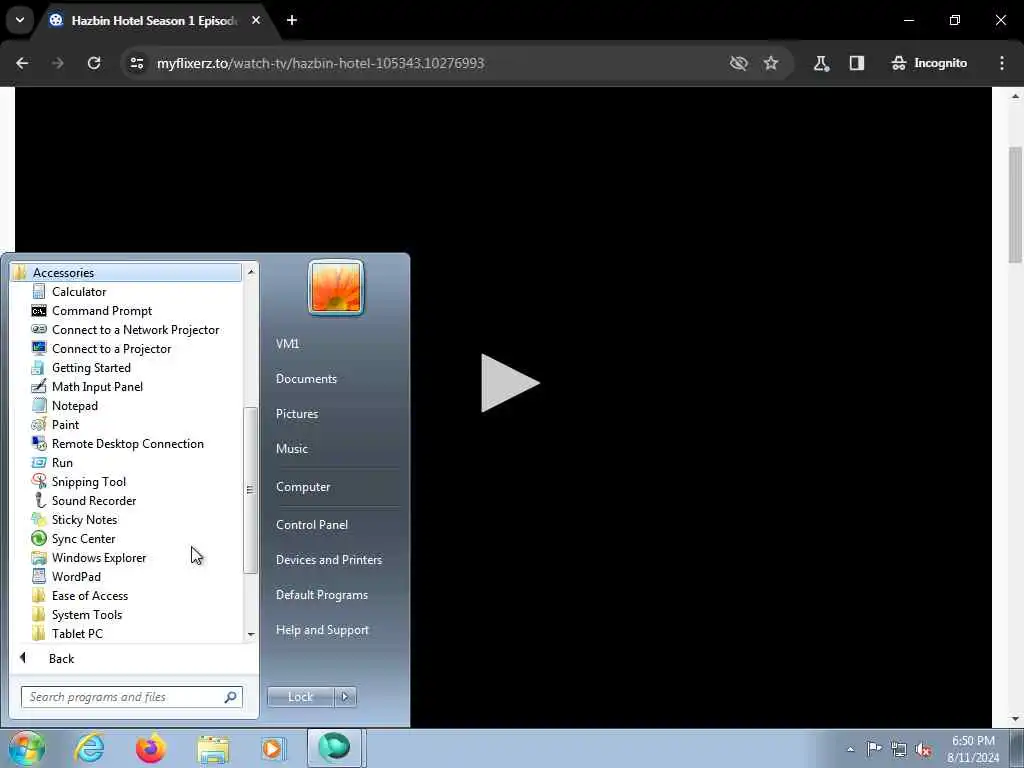
Task: Open Documents from the start menu
Action: pyautogui.click(x=306, y=379)
